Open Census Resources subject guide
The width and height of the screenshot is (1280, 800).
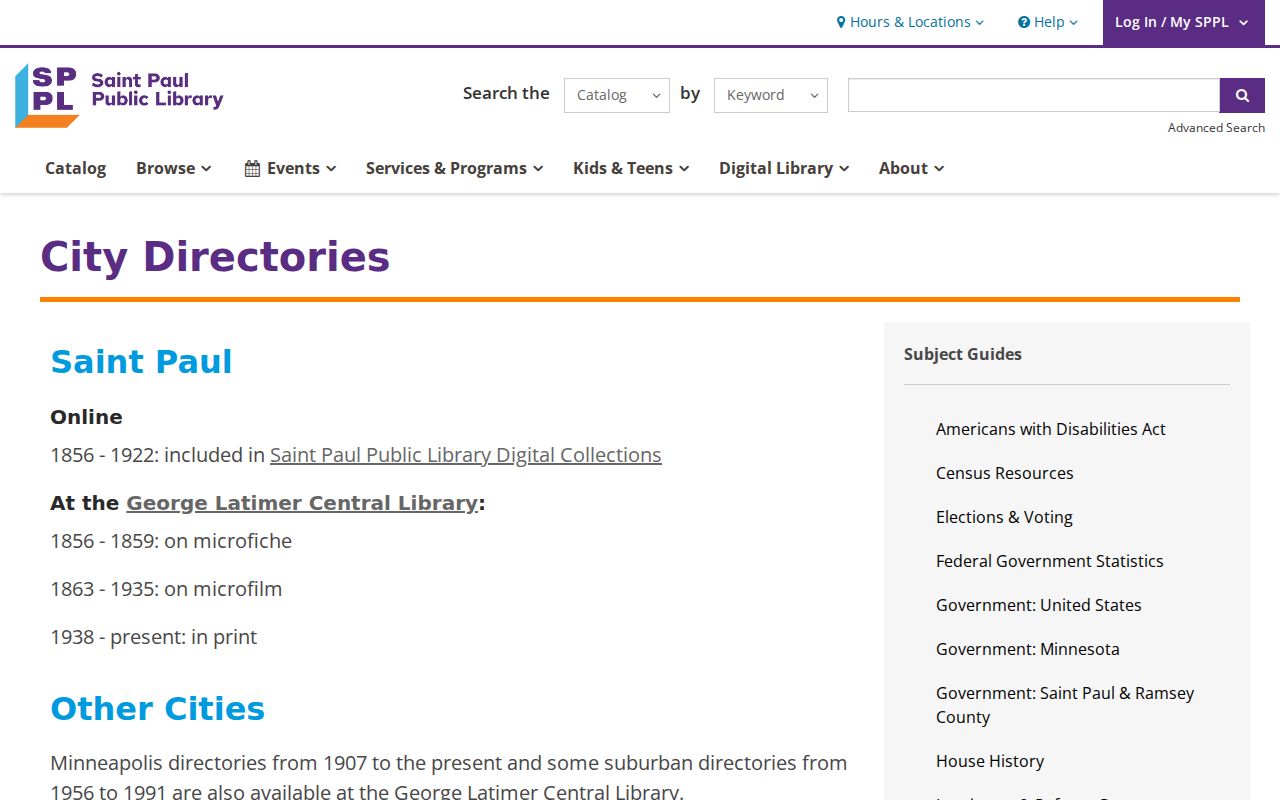(1005, 473)
